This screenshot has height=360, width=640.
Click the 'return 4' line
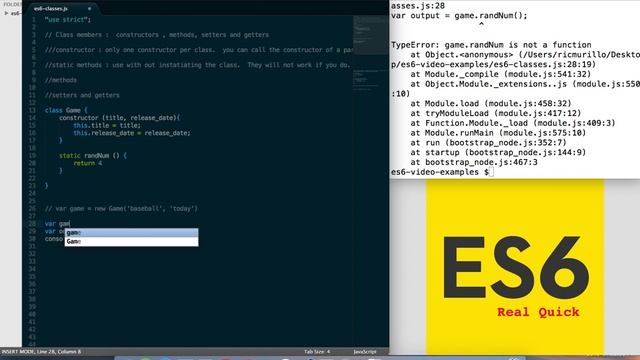click(x=88, y=163)
